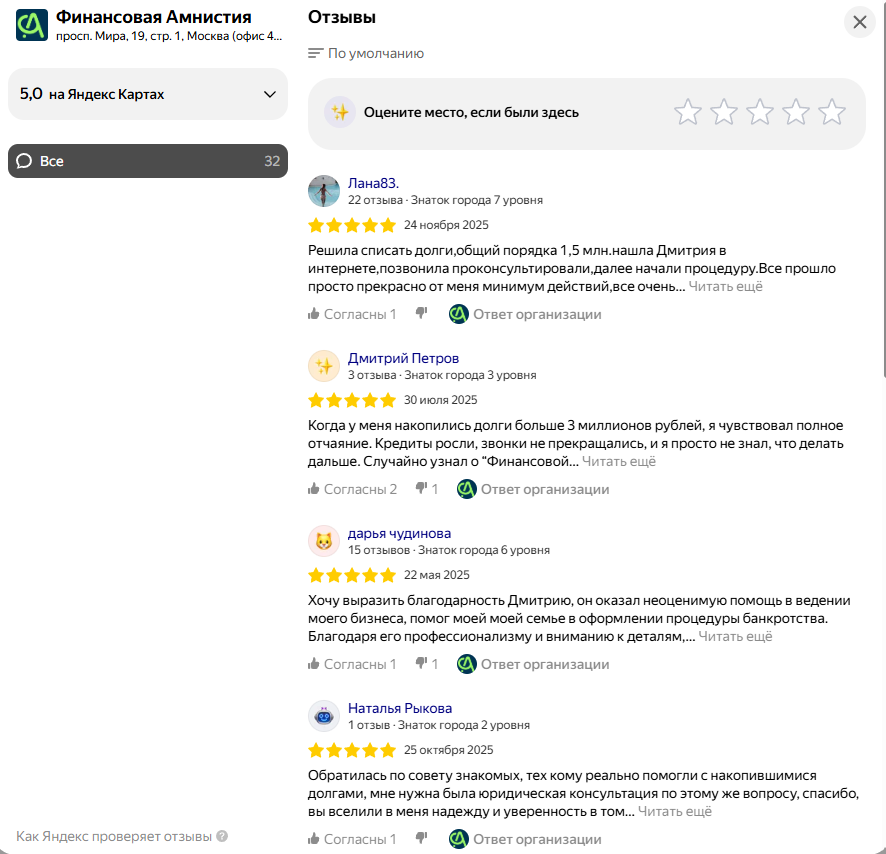Click Наталья Рыкова's robot avatar
Screen dimensions: 886x854
[324, 716]
